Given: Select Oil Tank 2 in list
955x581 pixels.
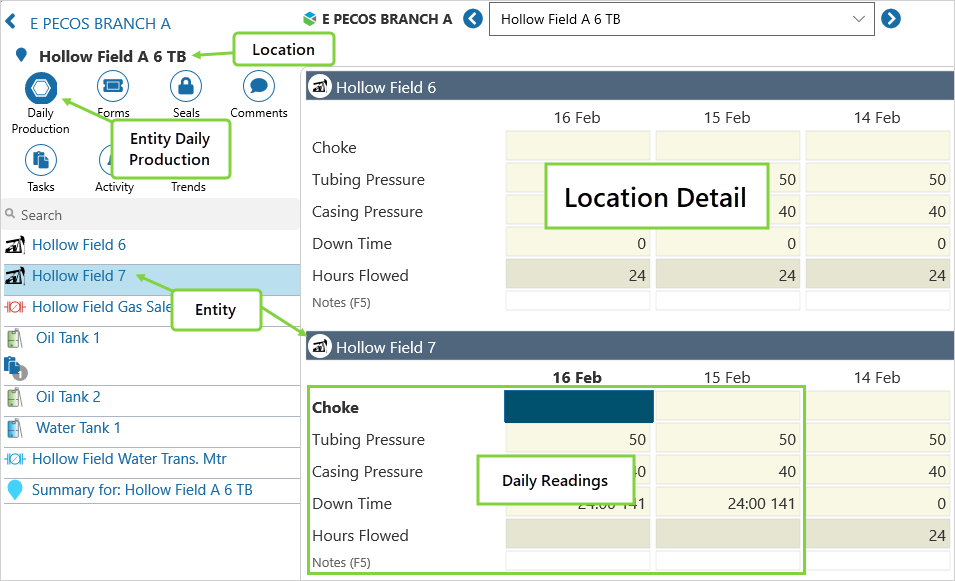Looking at the screenshot, I should tap(68, 397).
